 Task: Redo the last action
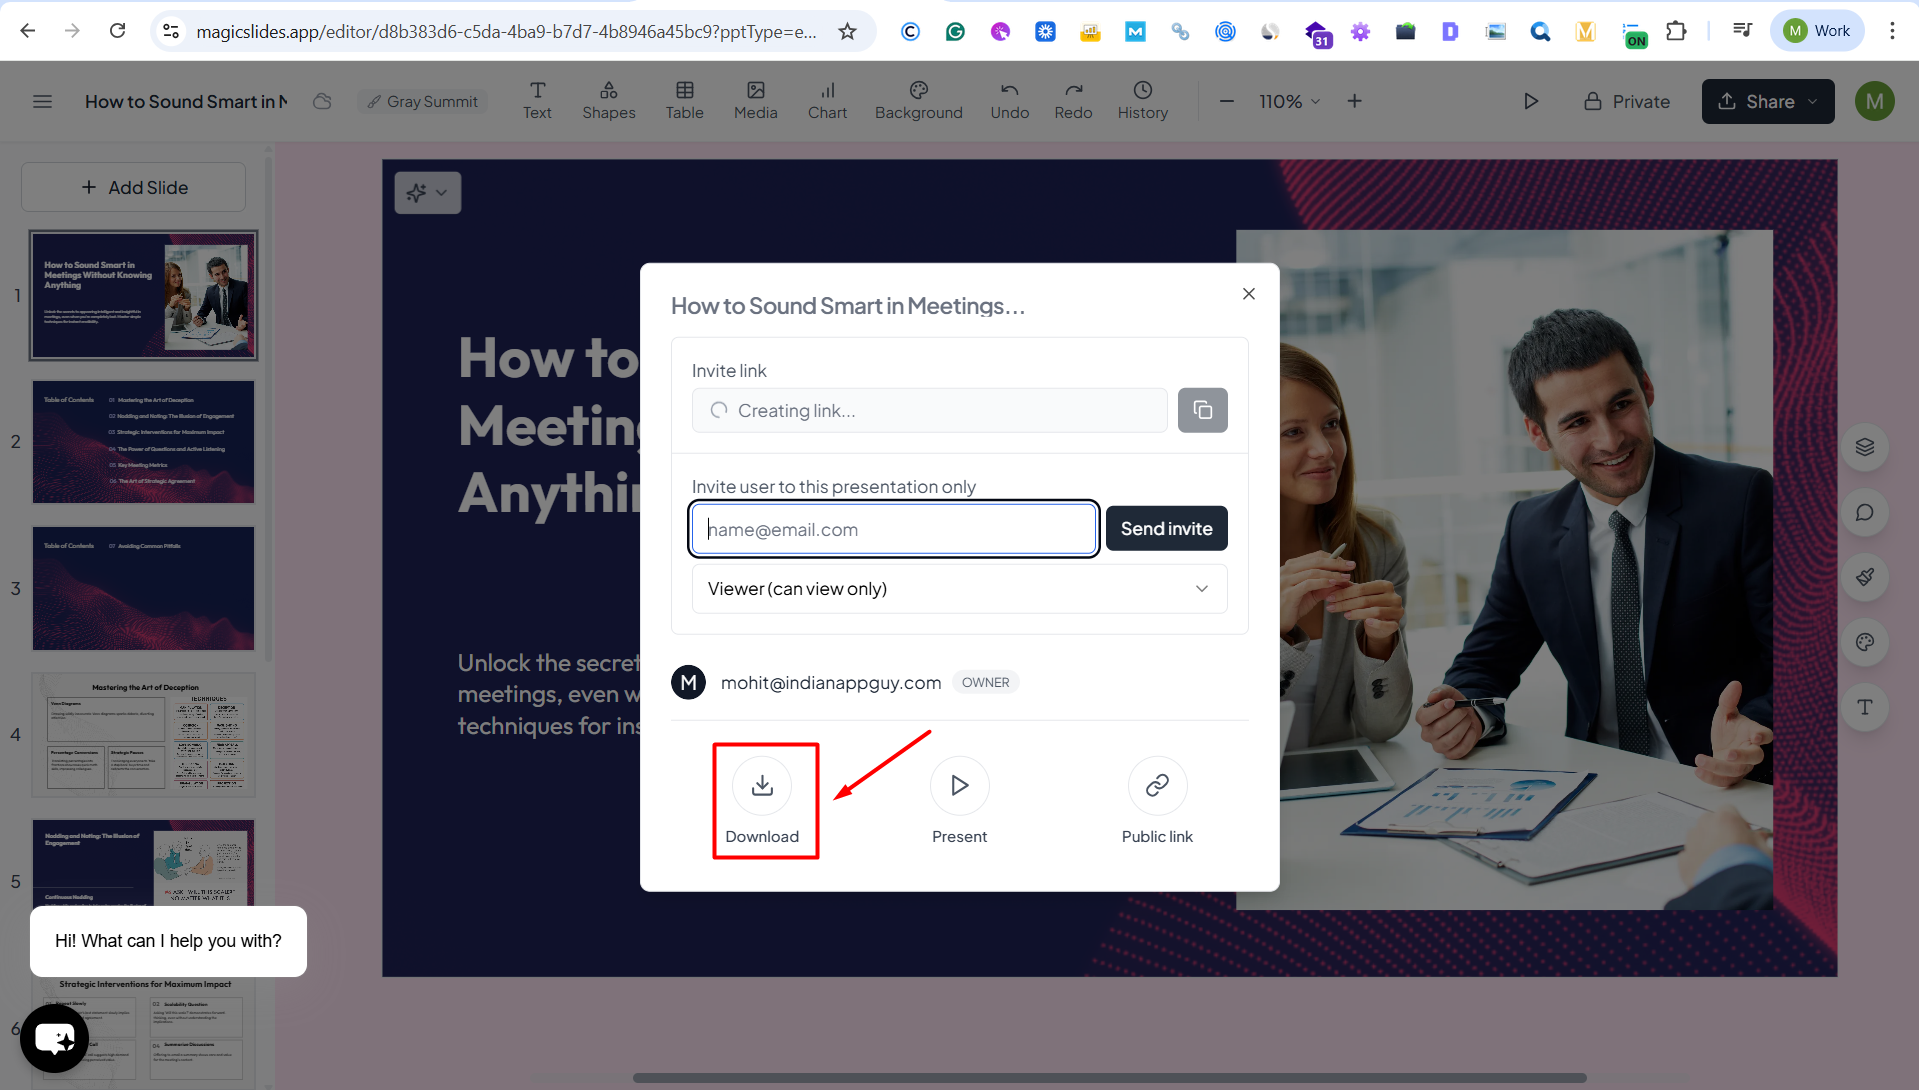[x=1073, y=101]
